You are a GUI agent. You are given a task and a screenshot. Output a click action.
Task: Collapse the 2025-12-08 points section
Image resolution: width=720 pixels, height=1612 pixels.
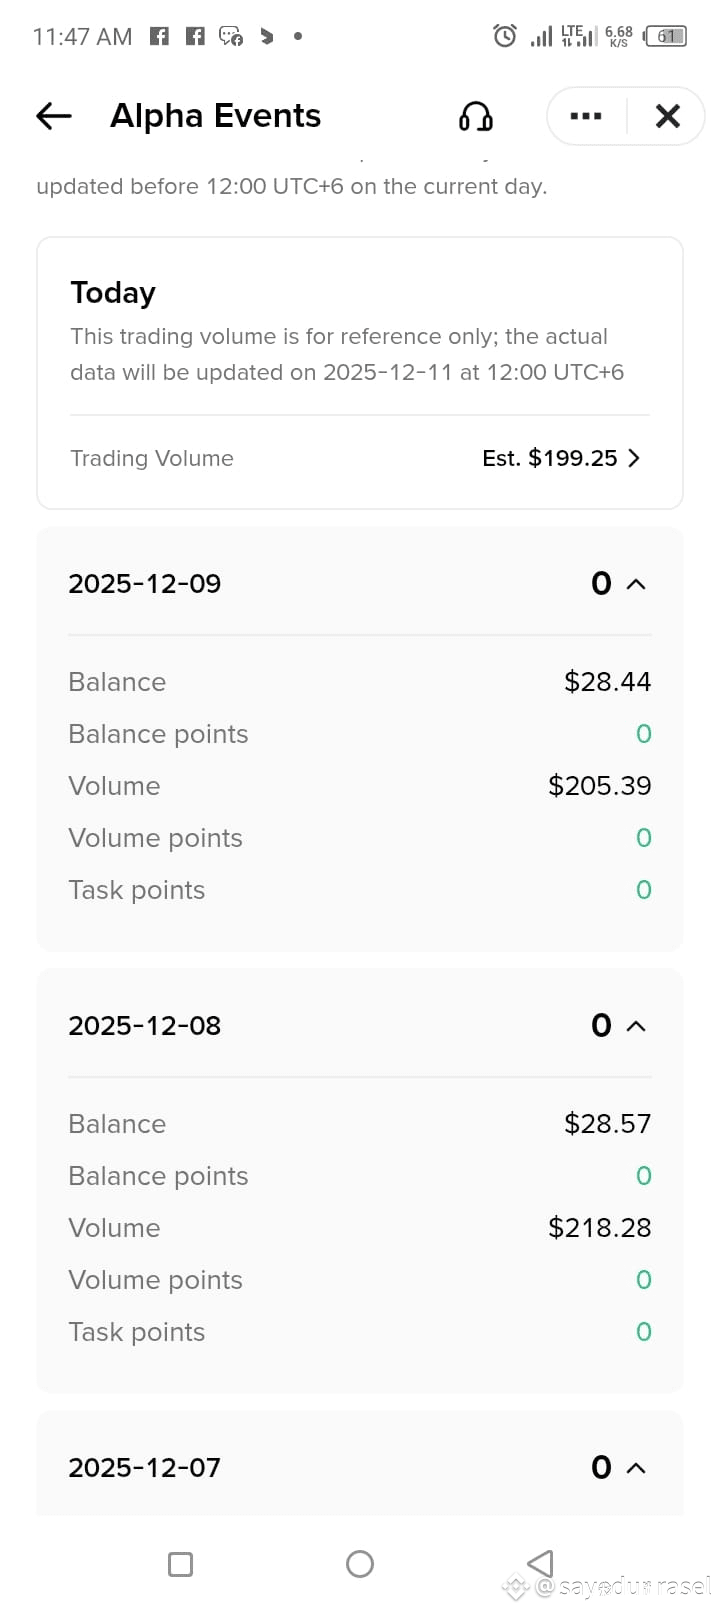pos(636,1026)
